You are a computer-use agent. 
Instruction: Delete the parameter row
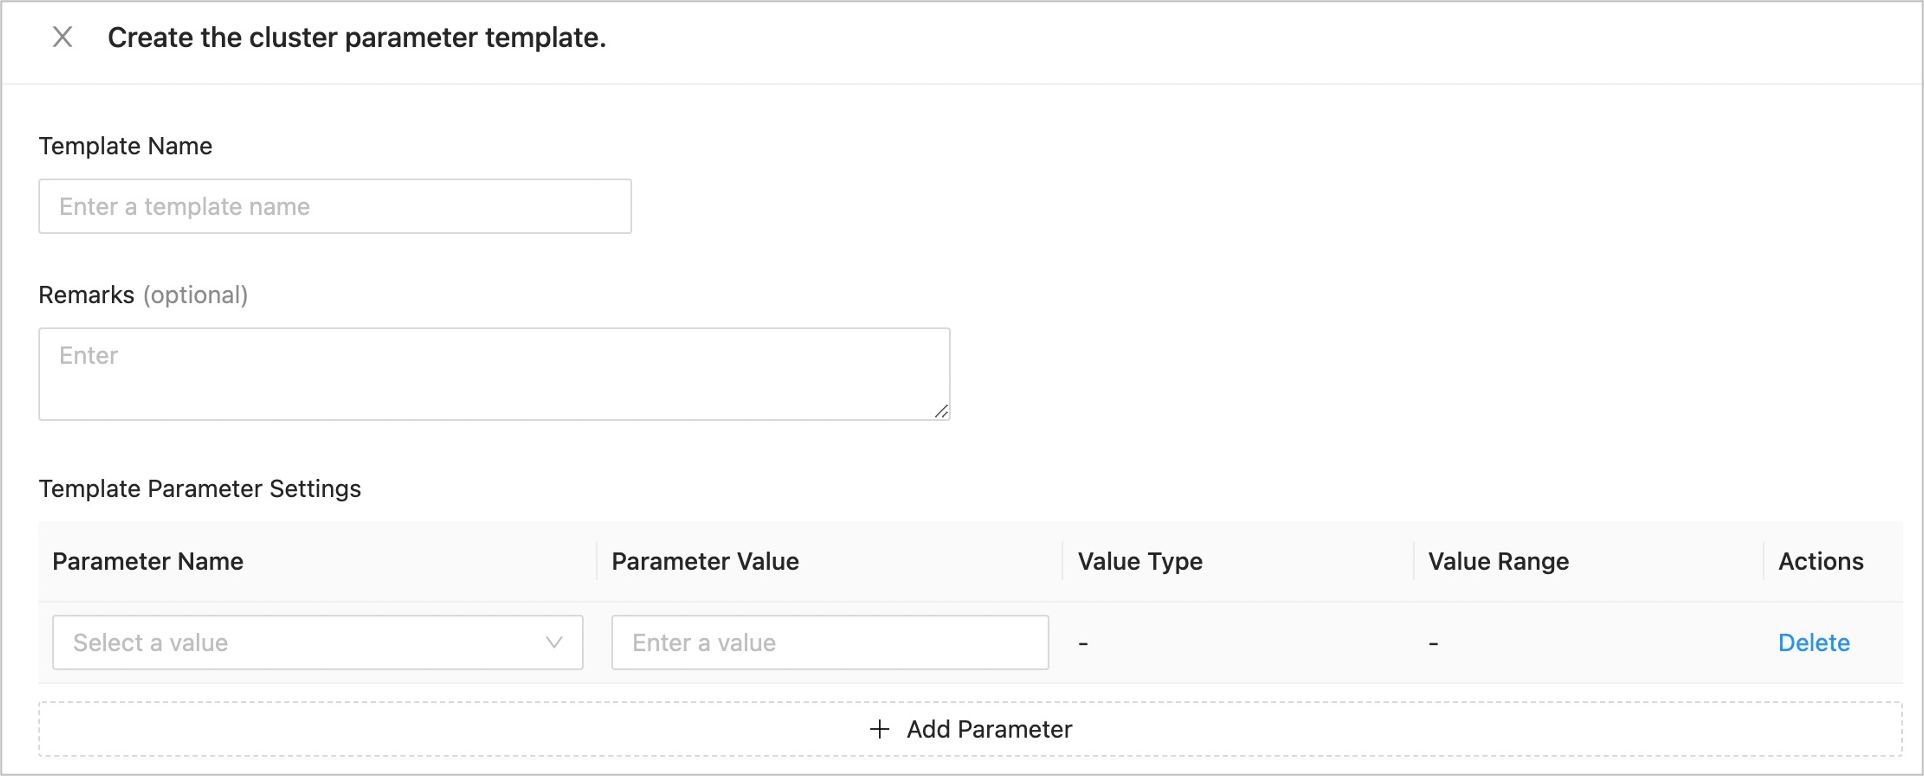point(1813,643)
